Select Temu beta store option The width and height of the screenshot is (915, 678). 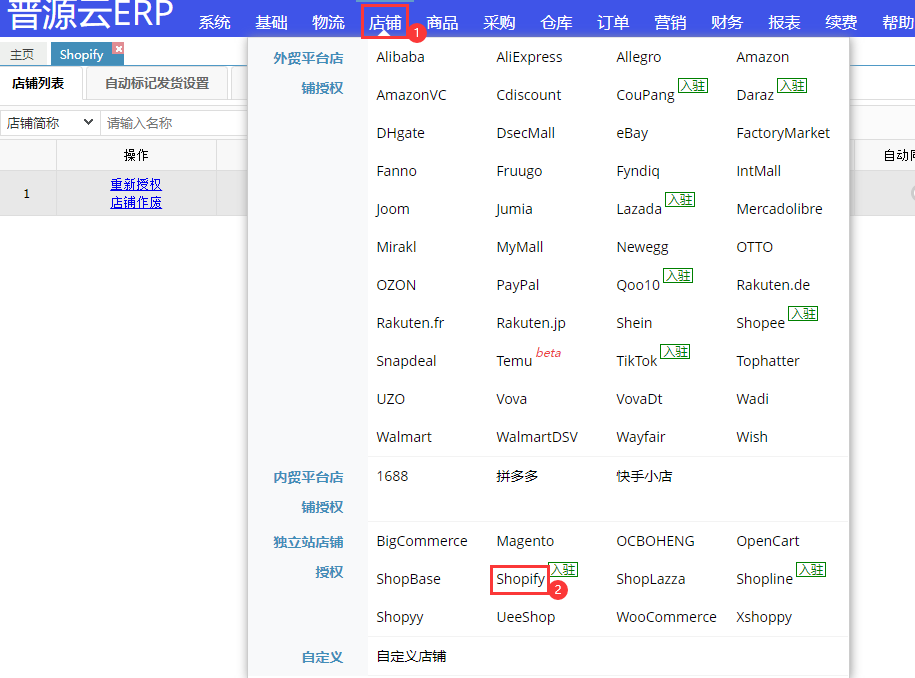point(514,361)
